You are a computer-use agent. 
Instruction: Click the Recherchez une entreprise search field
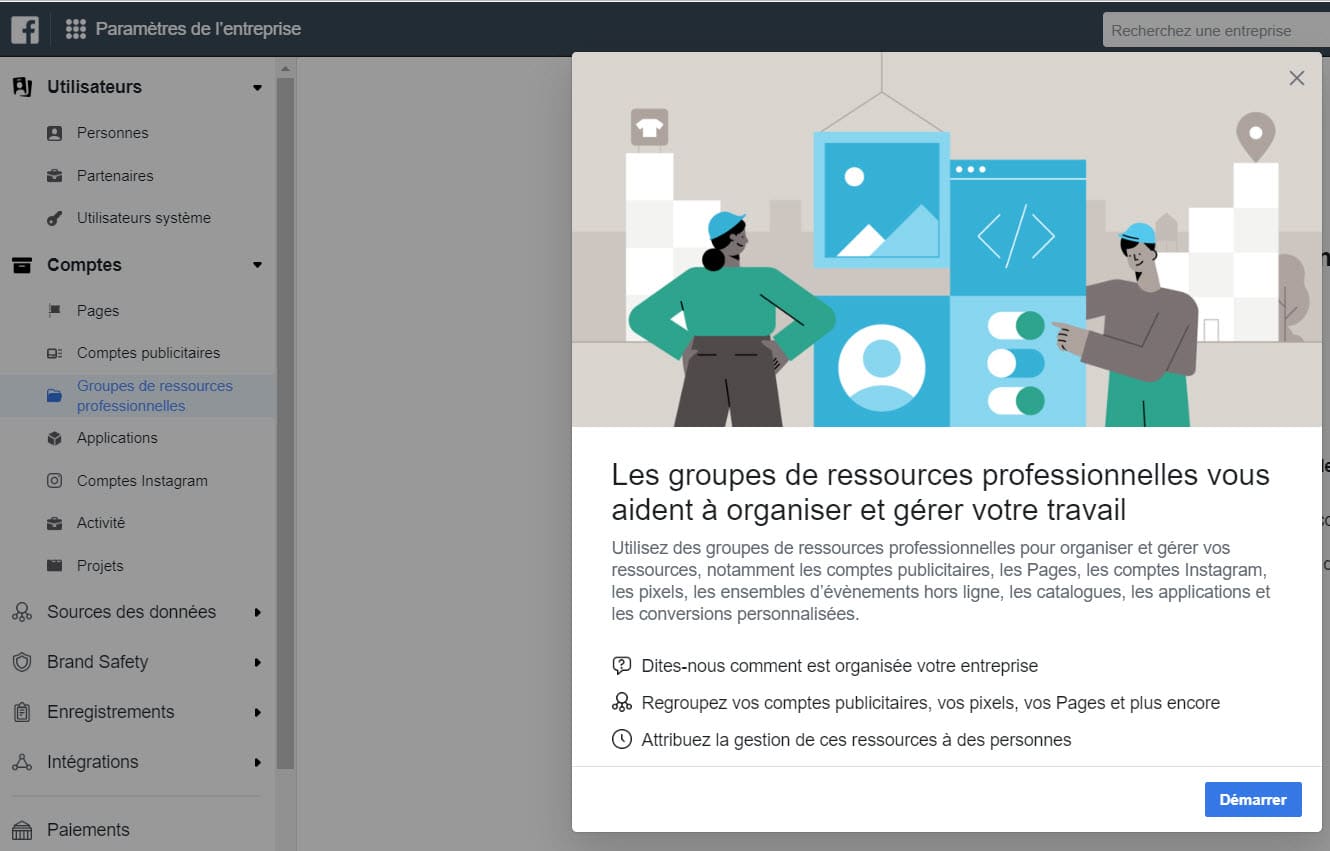tap(1215, 29)
